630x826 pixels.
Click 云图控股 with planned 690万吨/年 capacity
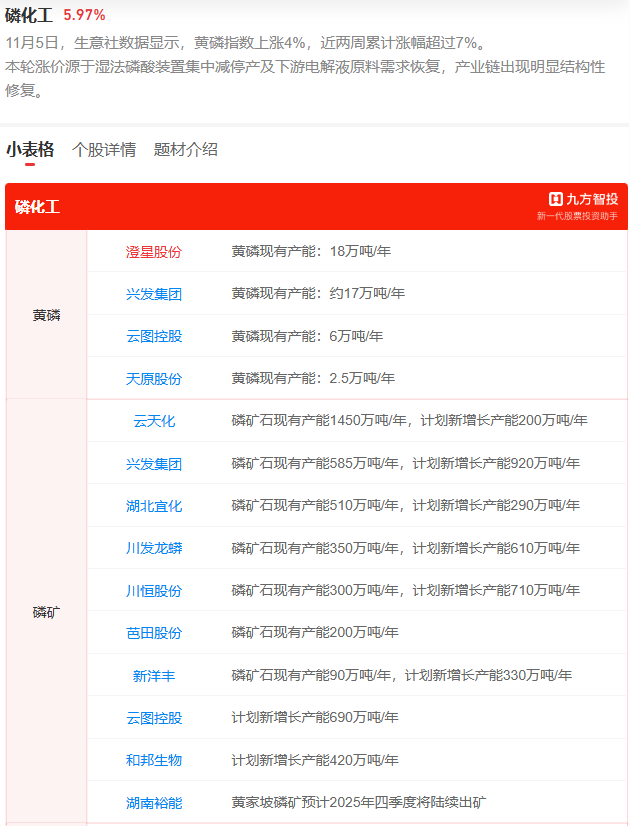tap(154, 718)
